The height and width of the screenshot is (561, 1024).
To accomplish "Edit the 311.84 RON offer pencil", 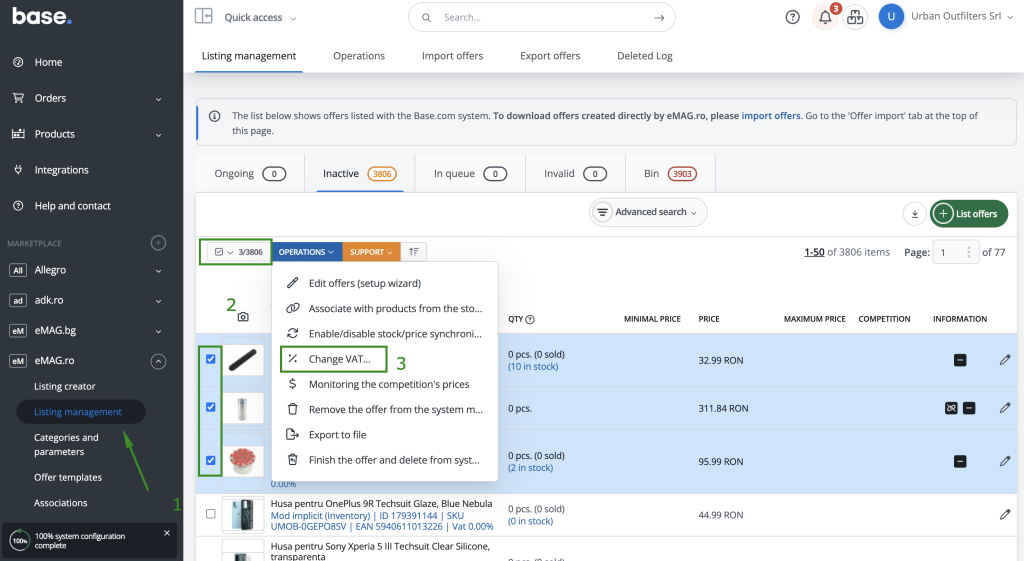I will pos(1004,408).
